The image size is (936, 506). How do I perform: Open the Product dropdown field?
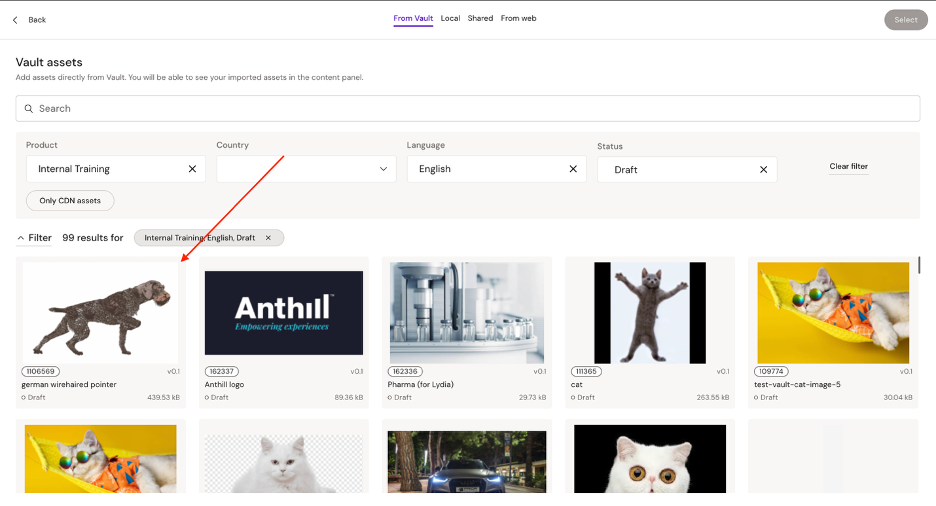(x=116, y=169)
